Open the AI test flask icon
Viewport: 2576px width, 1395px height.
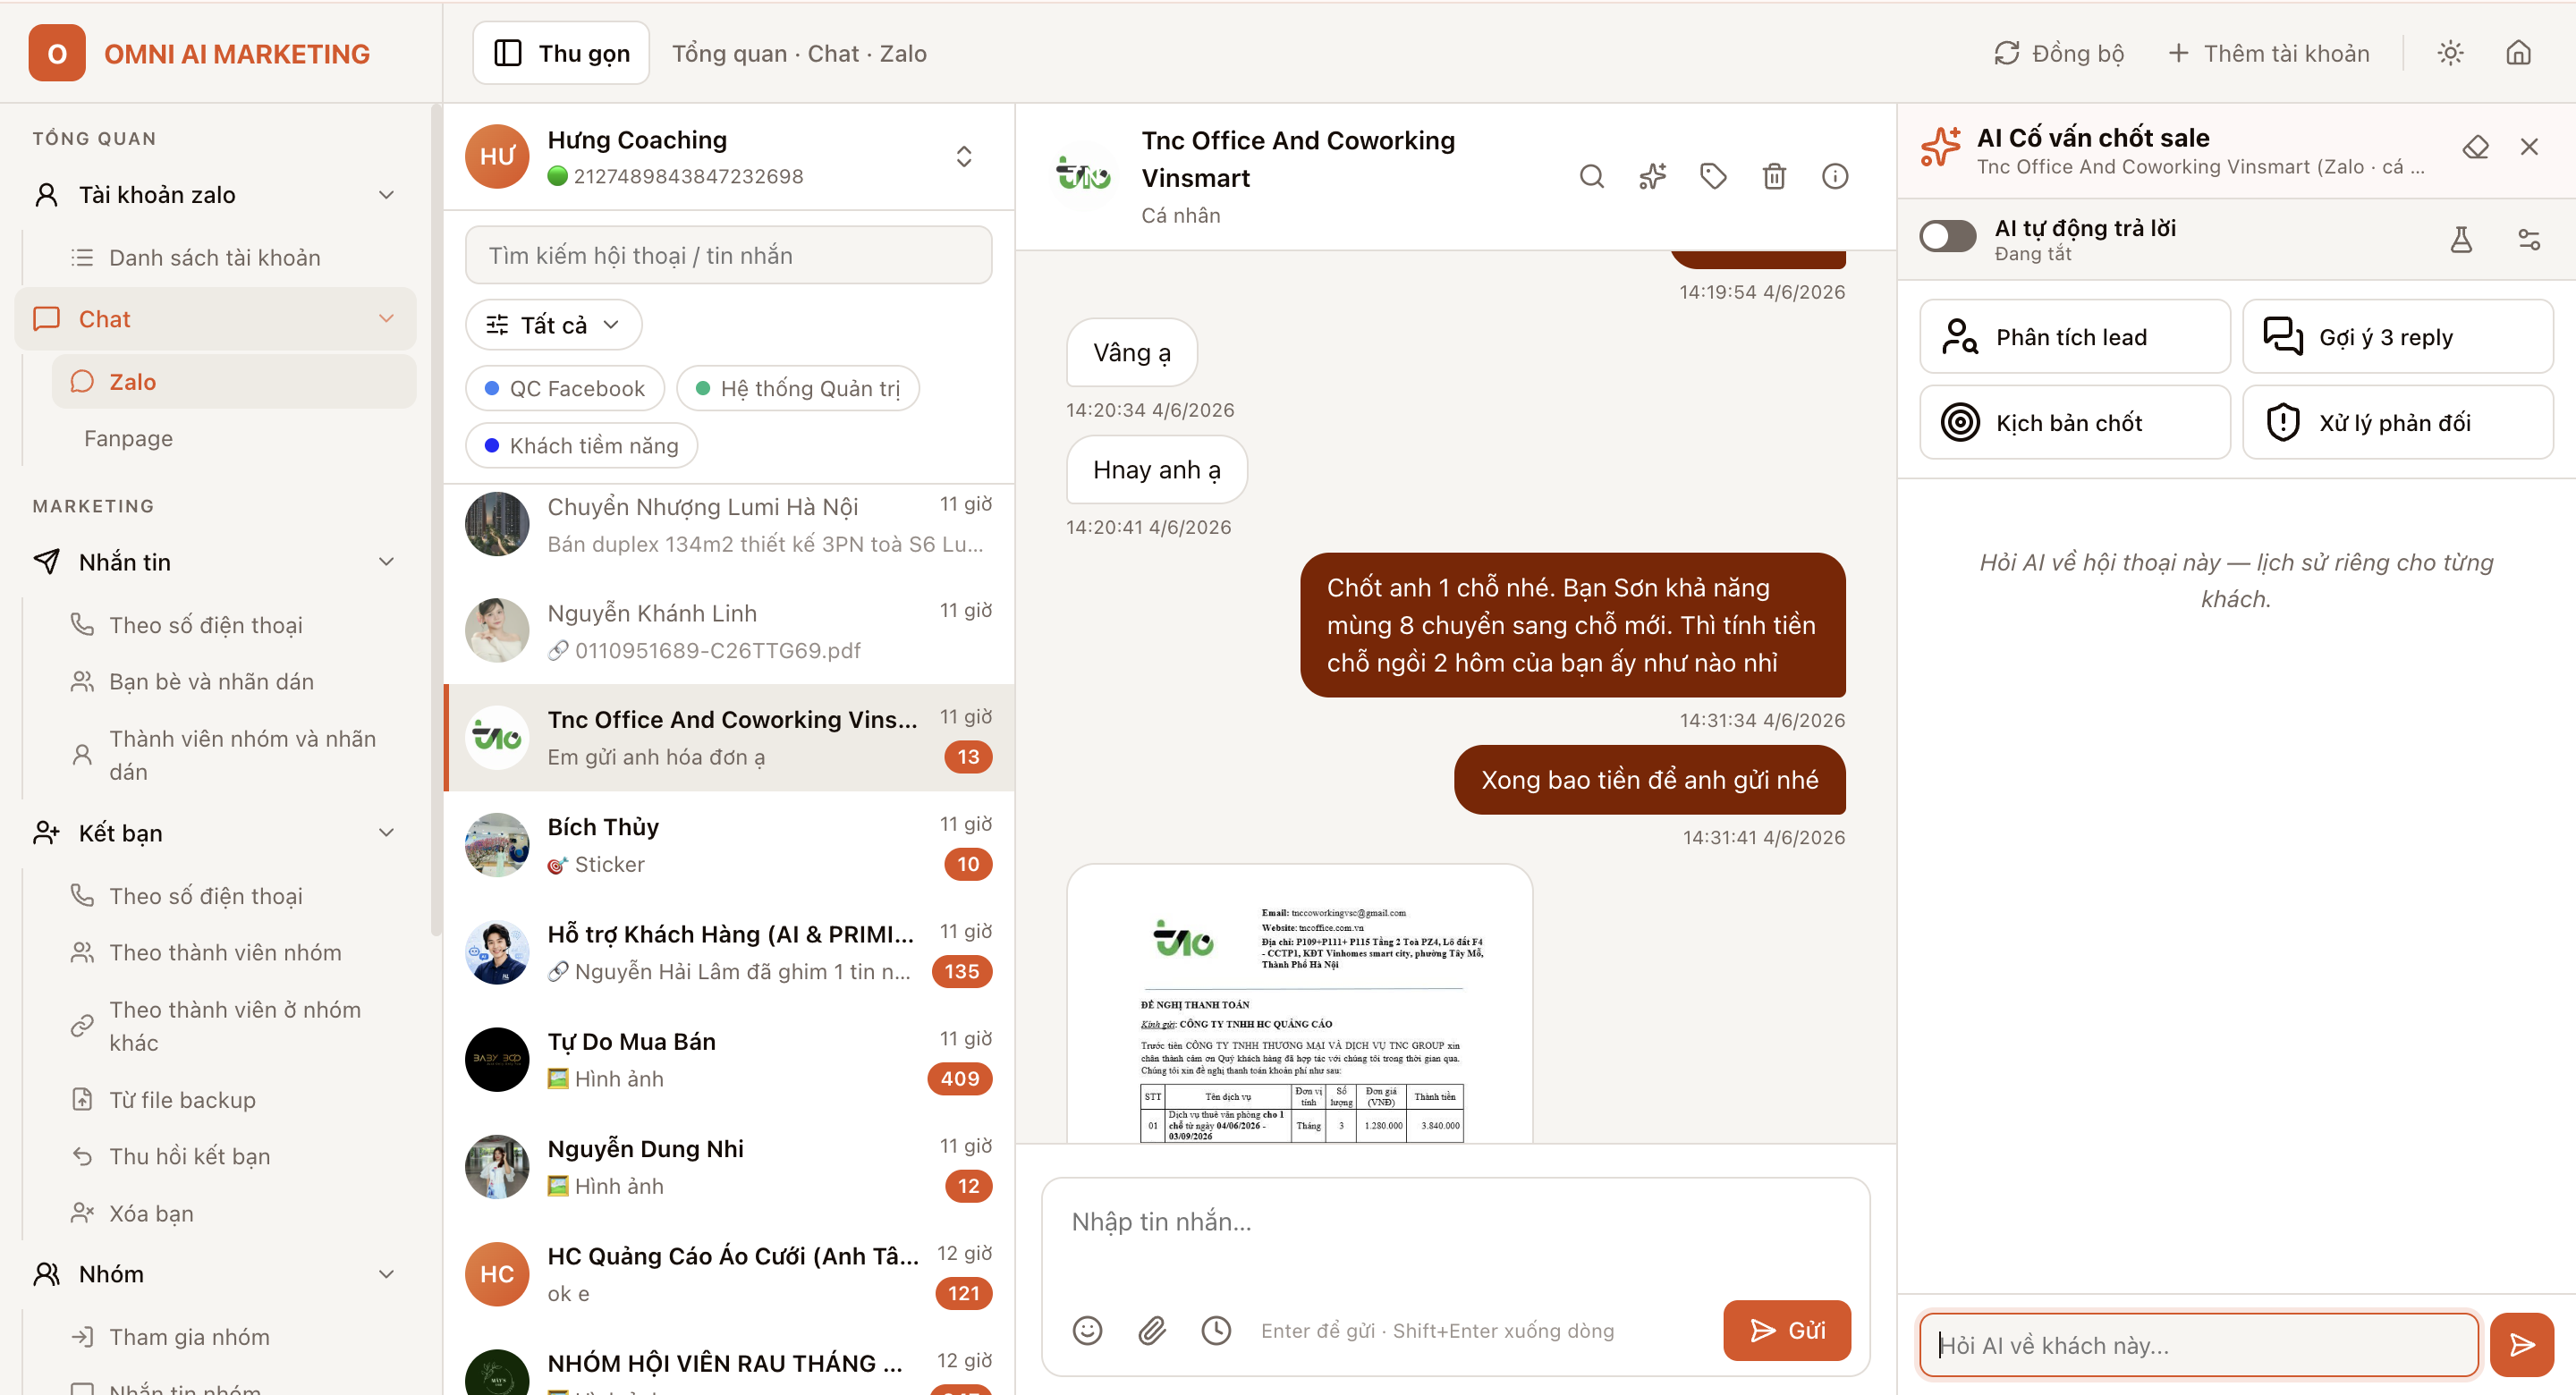pyautogui.click(x=2461, y=239)
